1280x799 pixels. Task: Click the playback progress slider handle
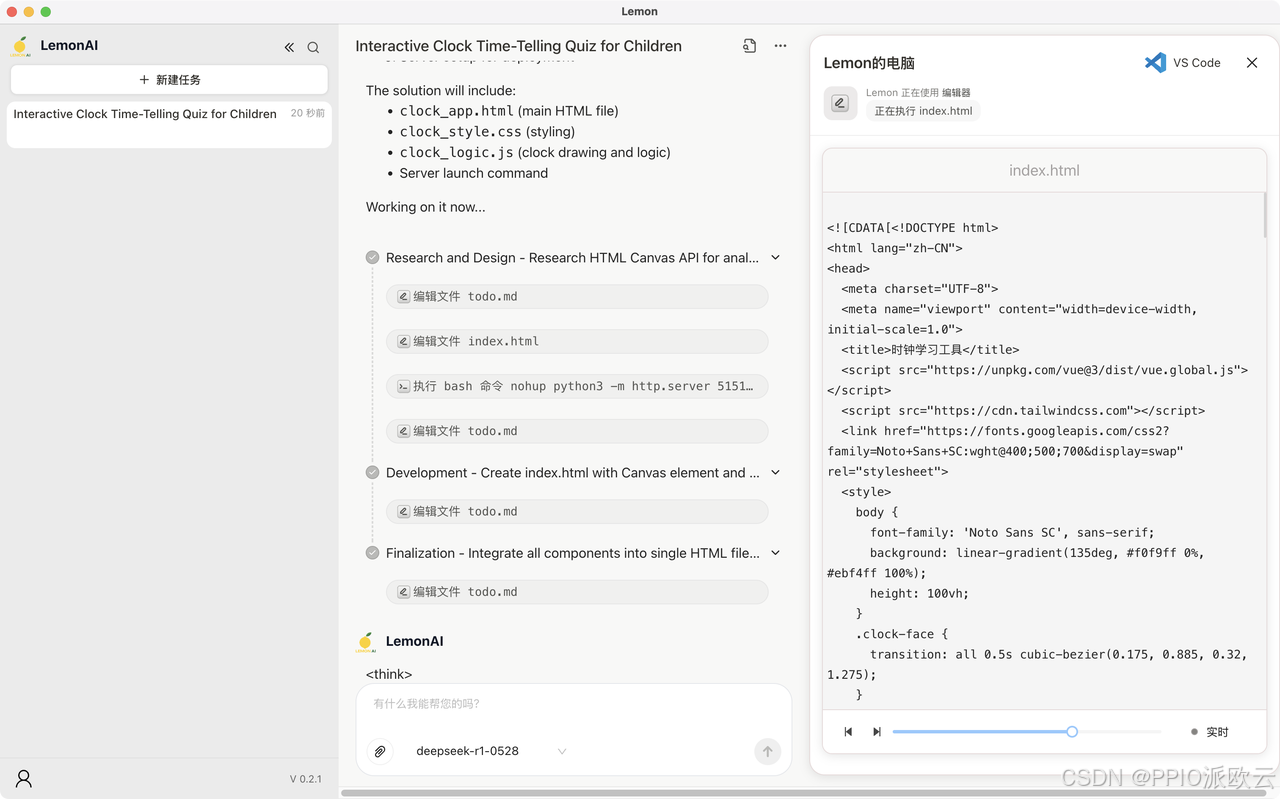click(x=1072, y=732)
